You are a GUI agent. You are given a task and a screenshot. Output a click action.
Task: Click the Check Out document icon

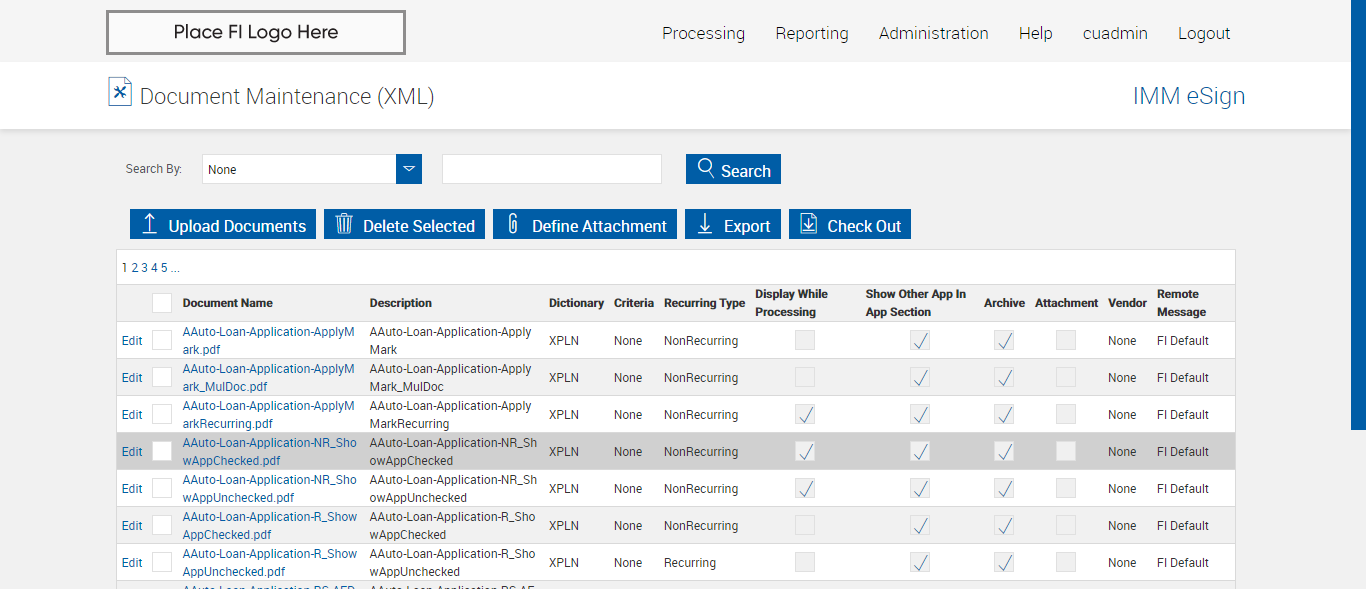click(808, 224)
